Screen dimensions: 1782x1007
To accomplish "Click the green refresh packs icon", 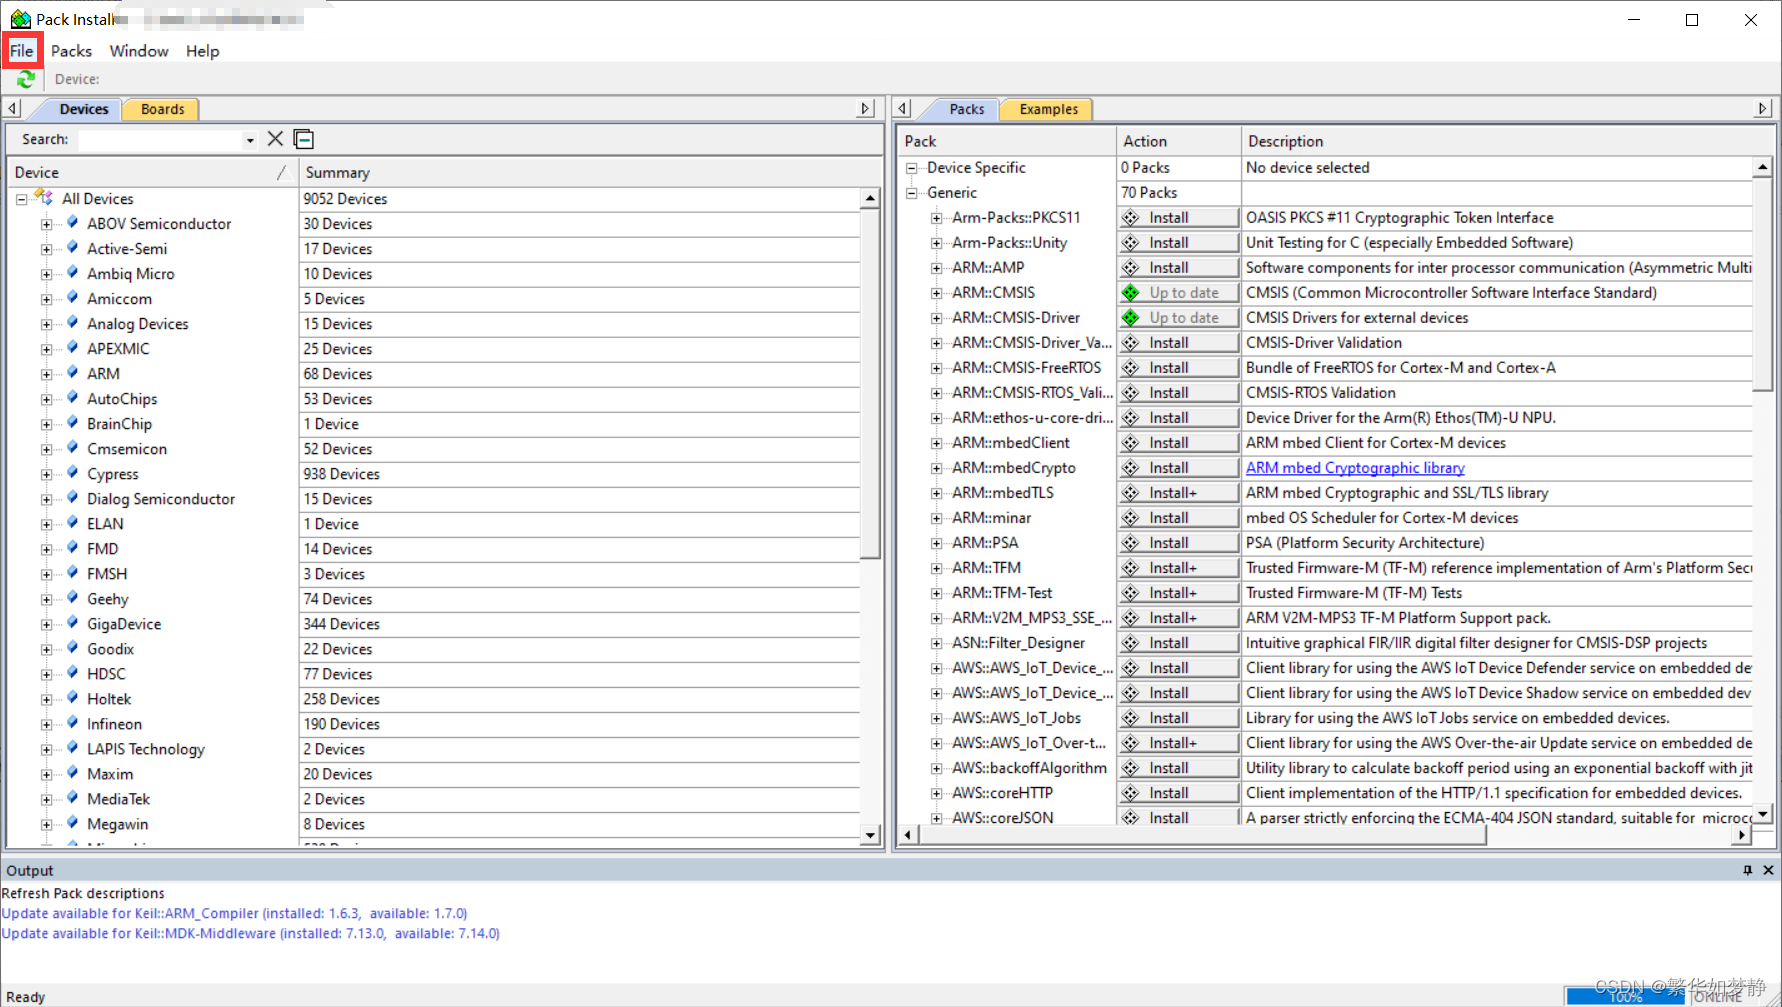I will 26,79.
